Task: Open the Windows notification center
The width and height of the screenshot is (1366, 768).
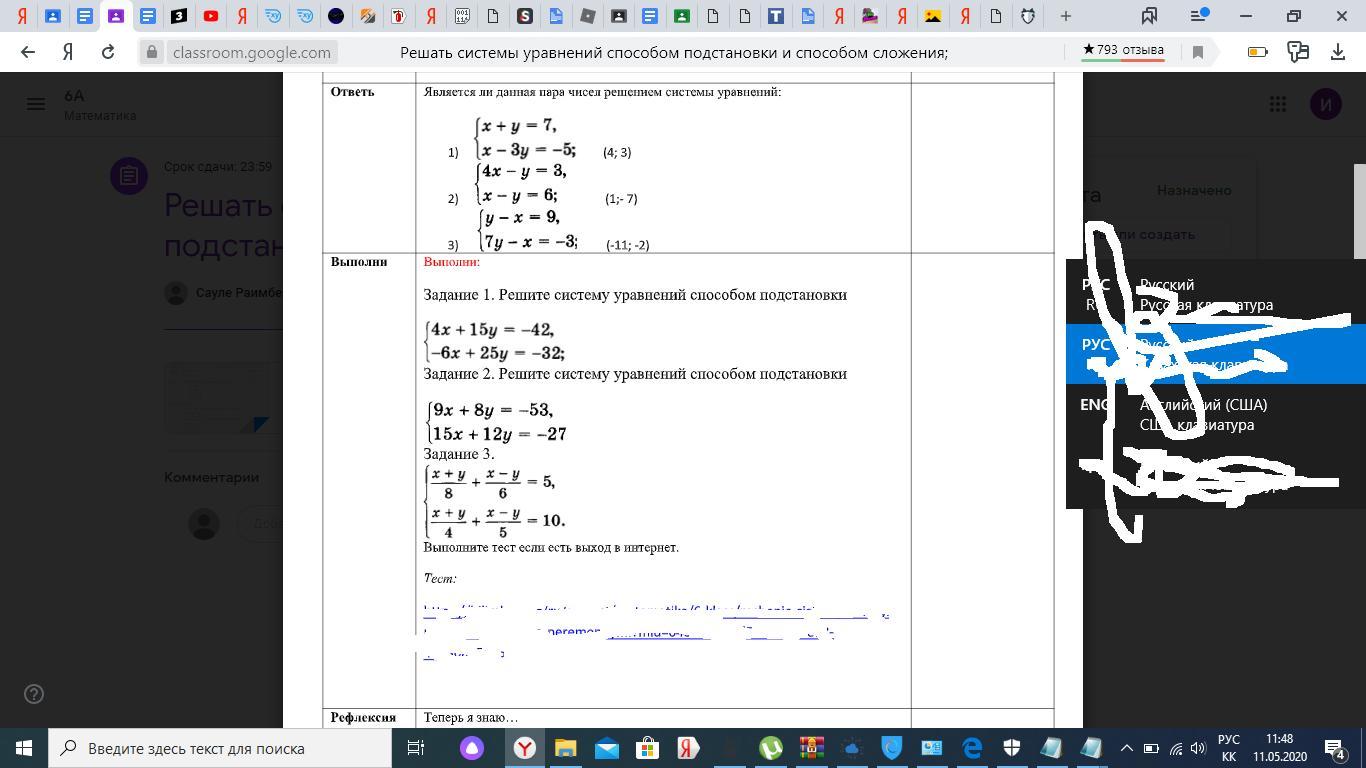Action: click(1335, 748)
